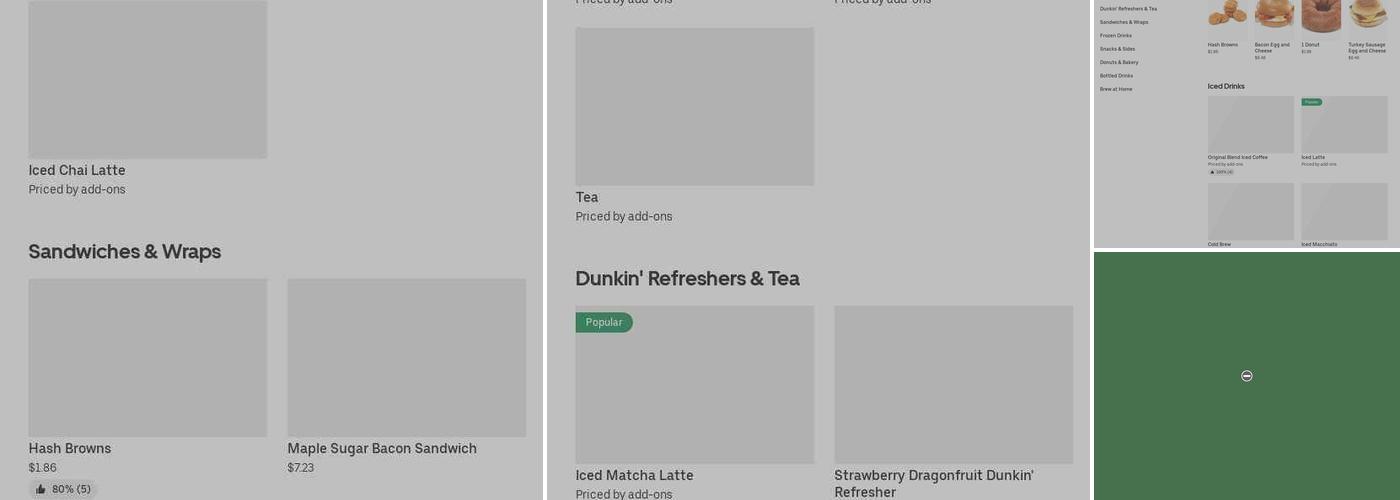Go to Dunkin' Refreshers & Tea in sidebar menu
Screen dimensions: 1400x500
(x=1128, y=8)
